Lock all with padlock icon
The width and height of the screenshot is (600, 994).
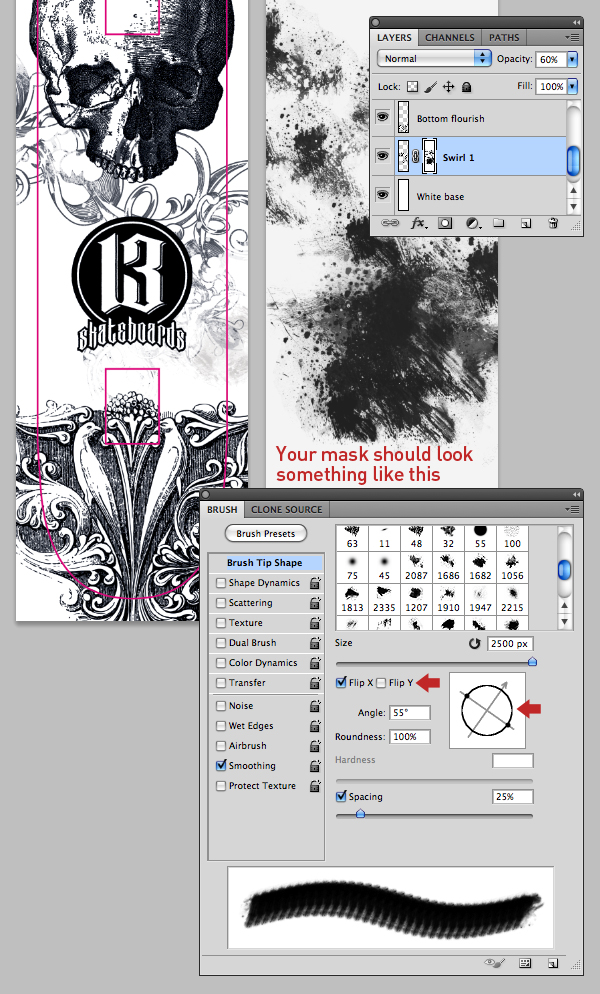(466, 87)
